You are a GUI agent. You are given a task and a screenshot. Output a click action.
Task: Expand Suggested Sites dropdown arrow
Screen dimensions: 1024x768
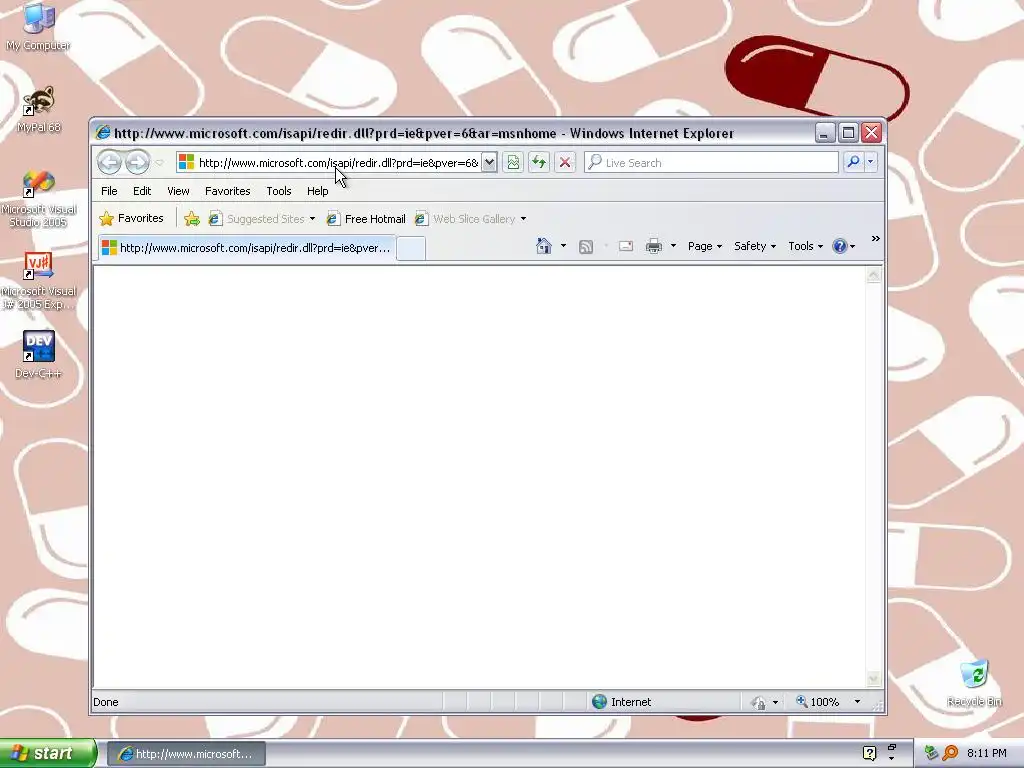click(312, 219)
